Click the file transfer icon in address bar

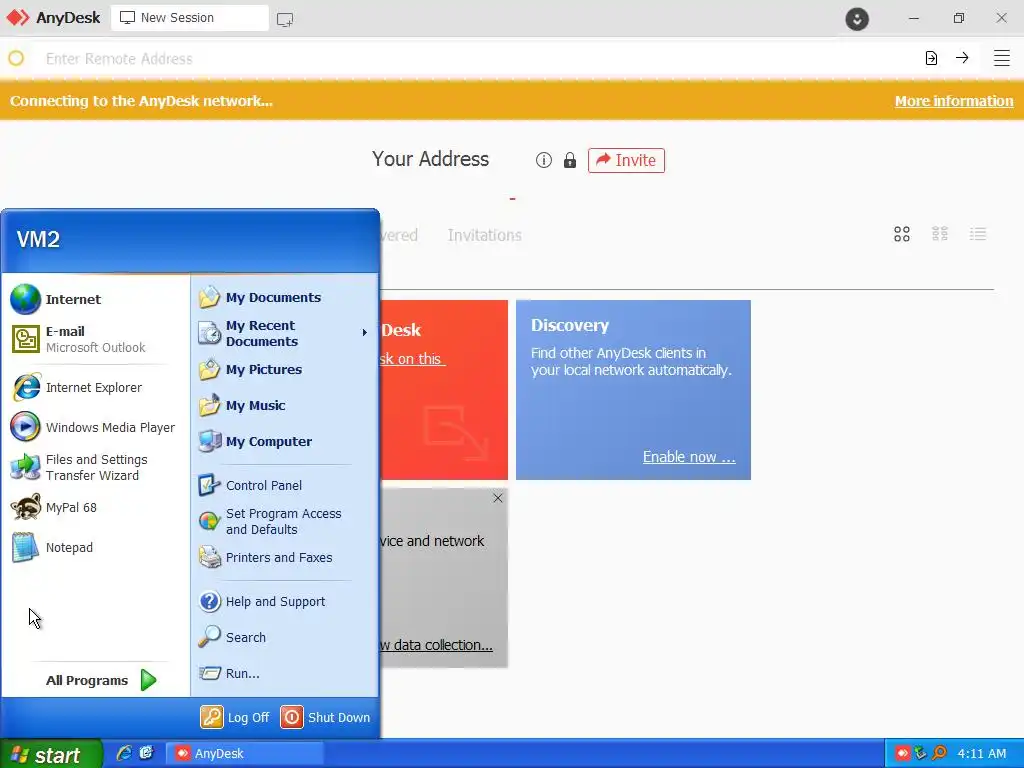coord(931,58)
